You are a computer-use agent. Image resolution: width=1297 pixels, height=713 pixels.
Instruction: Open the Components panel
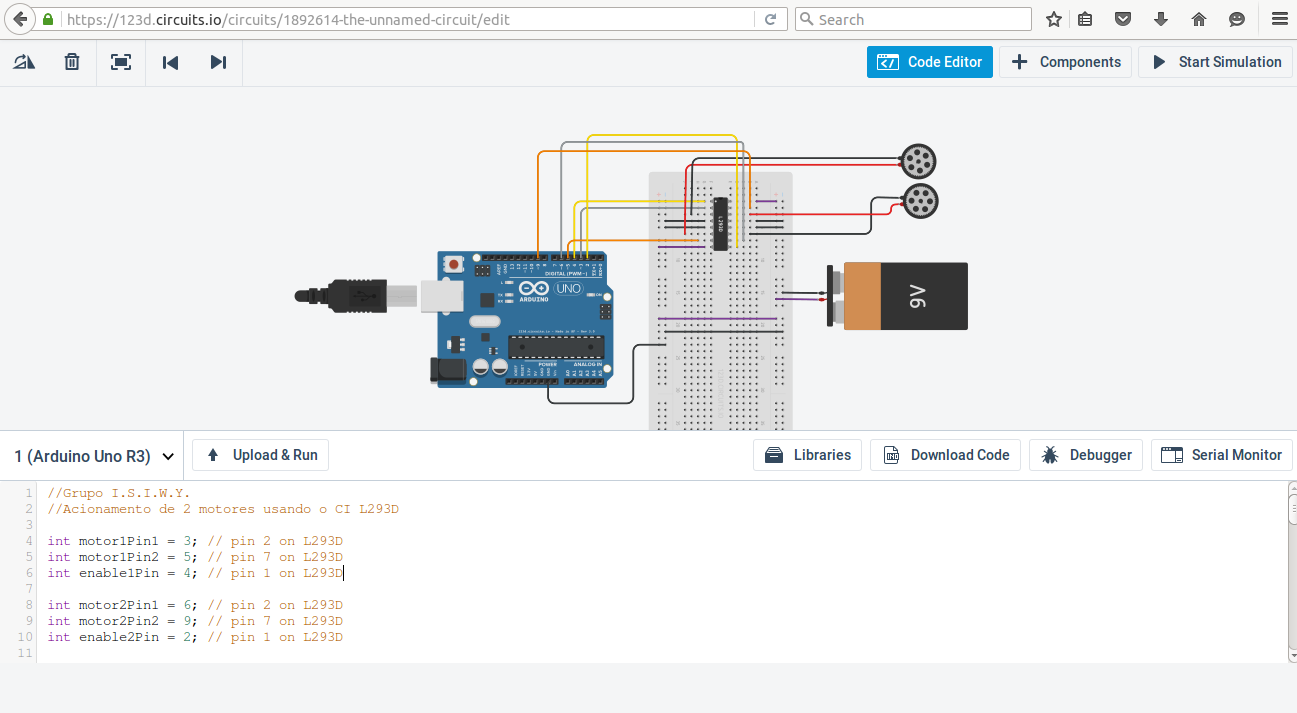(x=1065, y=62)
